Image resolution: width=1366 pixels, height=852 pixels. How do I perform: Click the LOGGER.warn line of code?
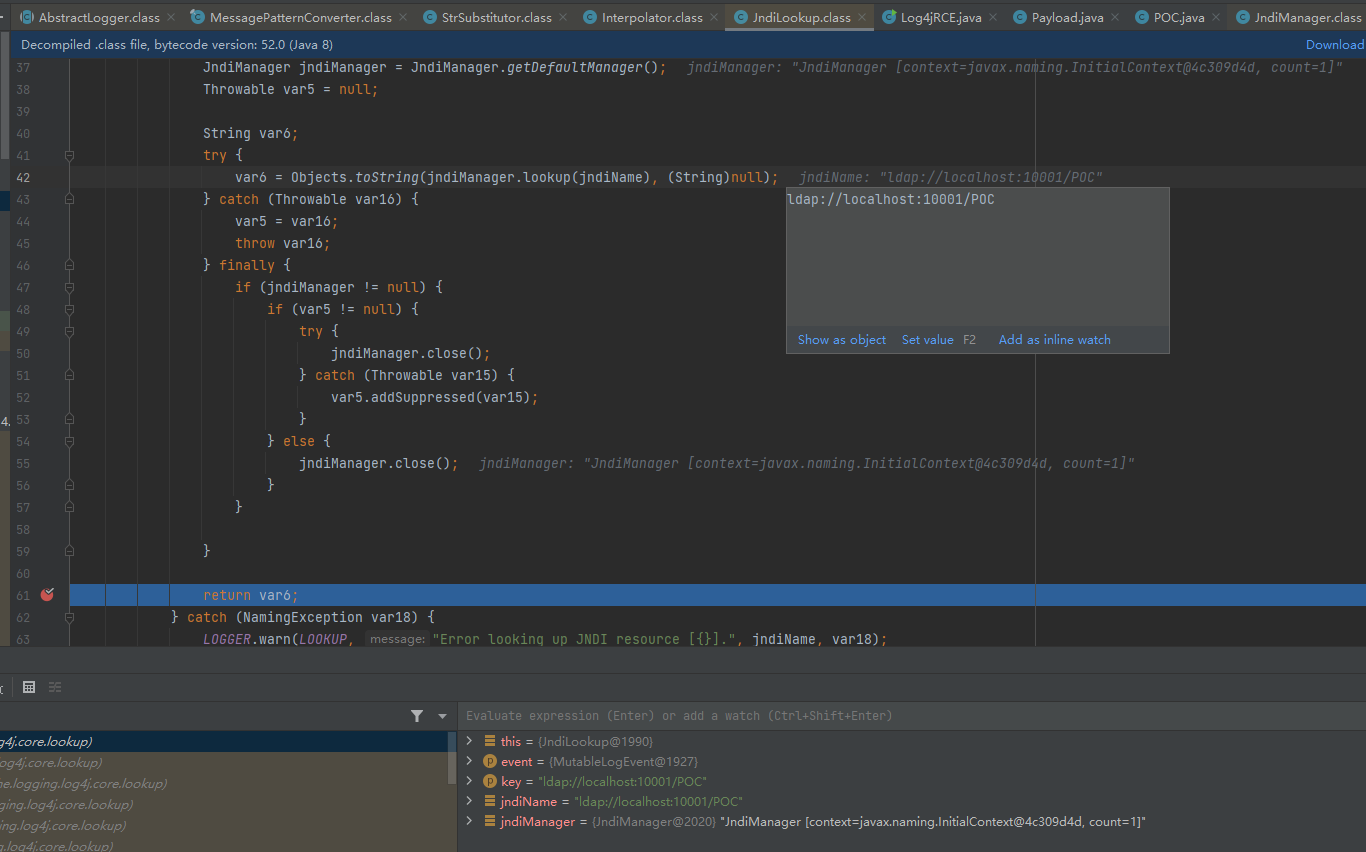coord(545,639)
